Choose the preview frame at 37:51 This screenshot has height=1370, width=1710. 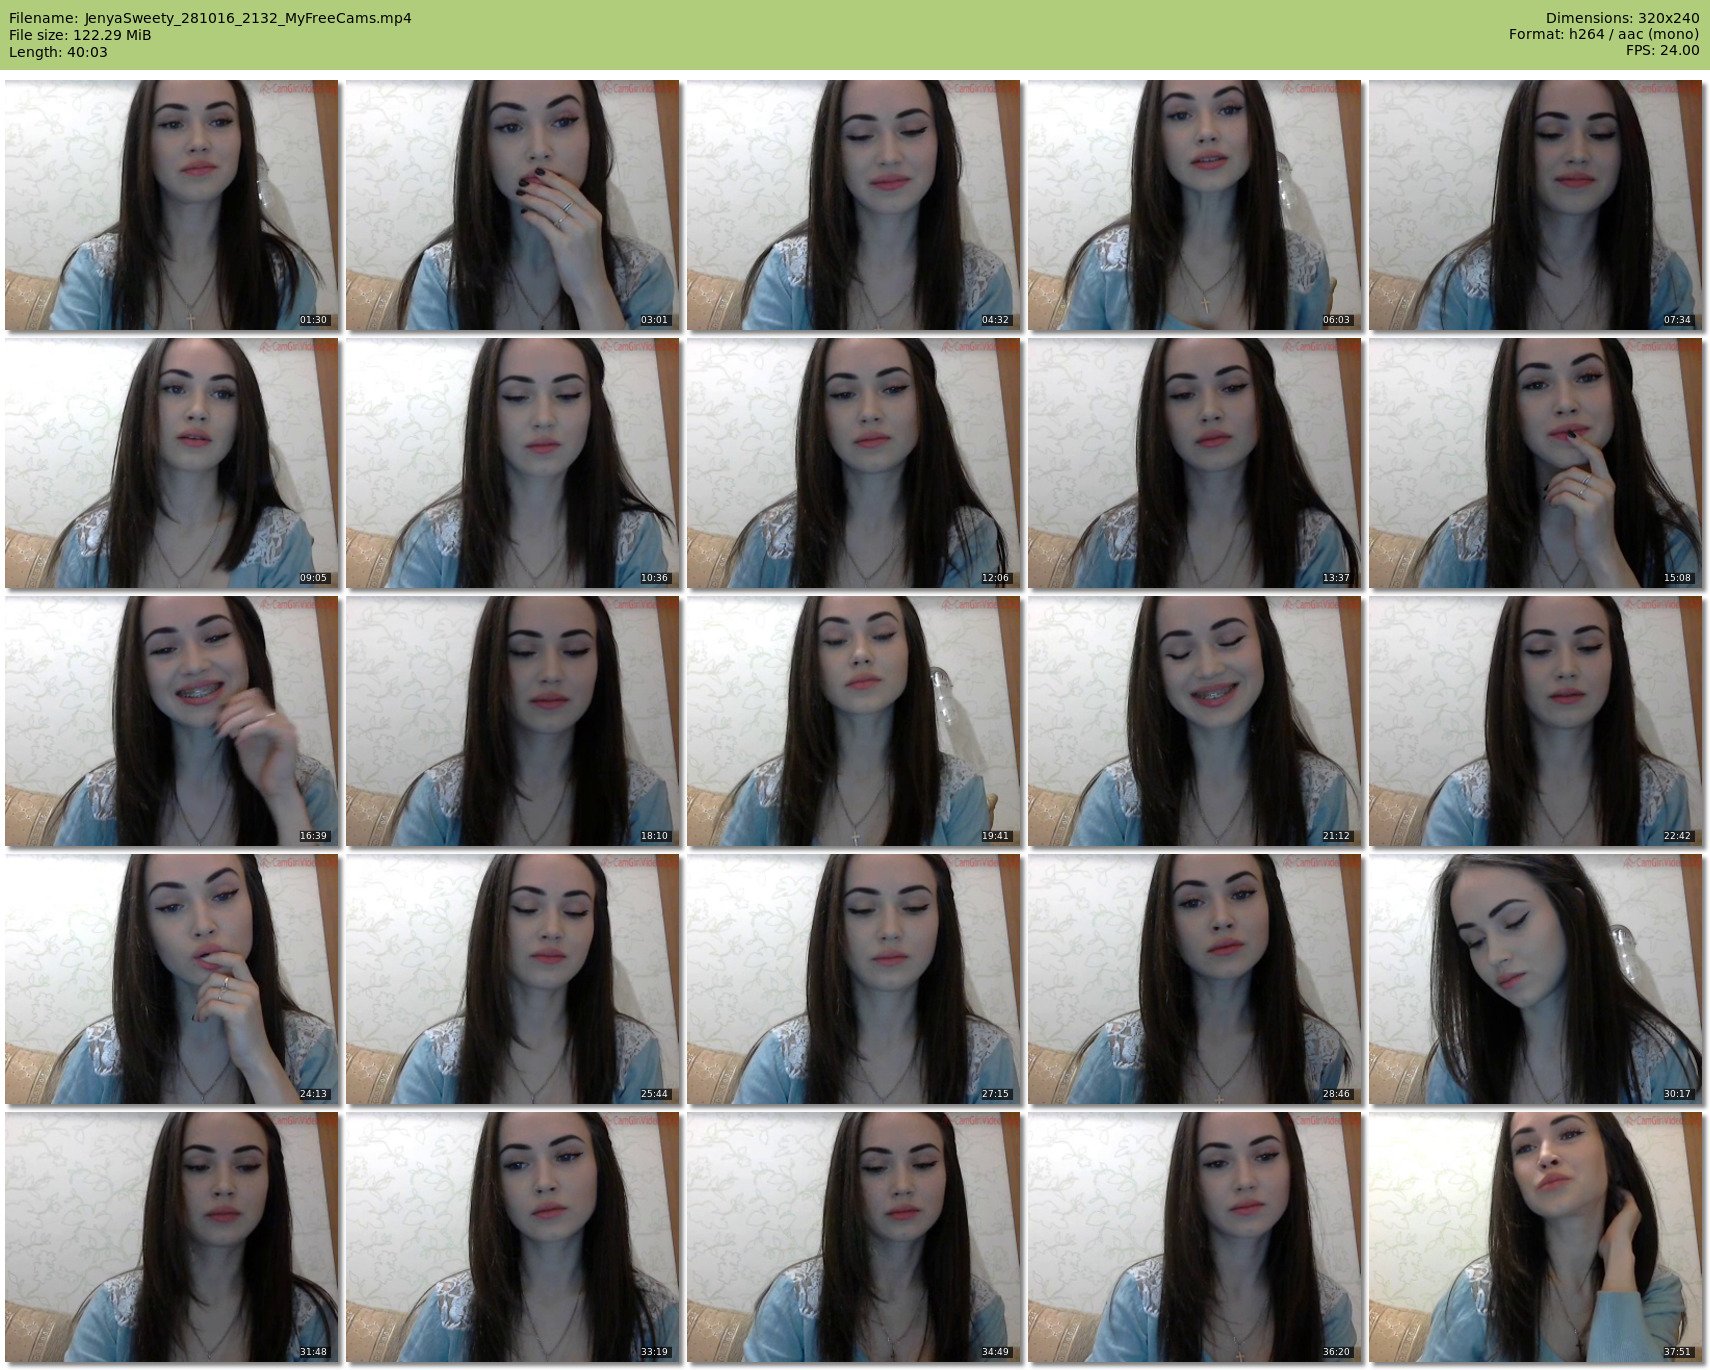pyautogui.click(x=1535, y=1237)
